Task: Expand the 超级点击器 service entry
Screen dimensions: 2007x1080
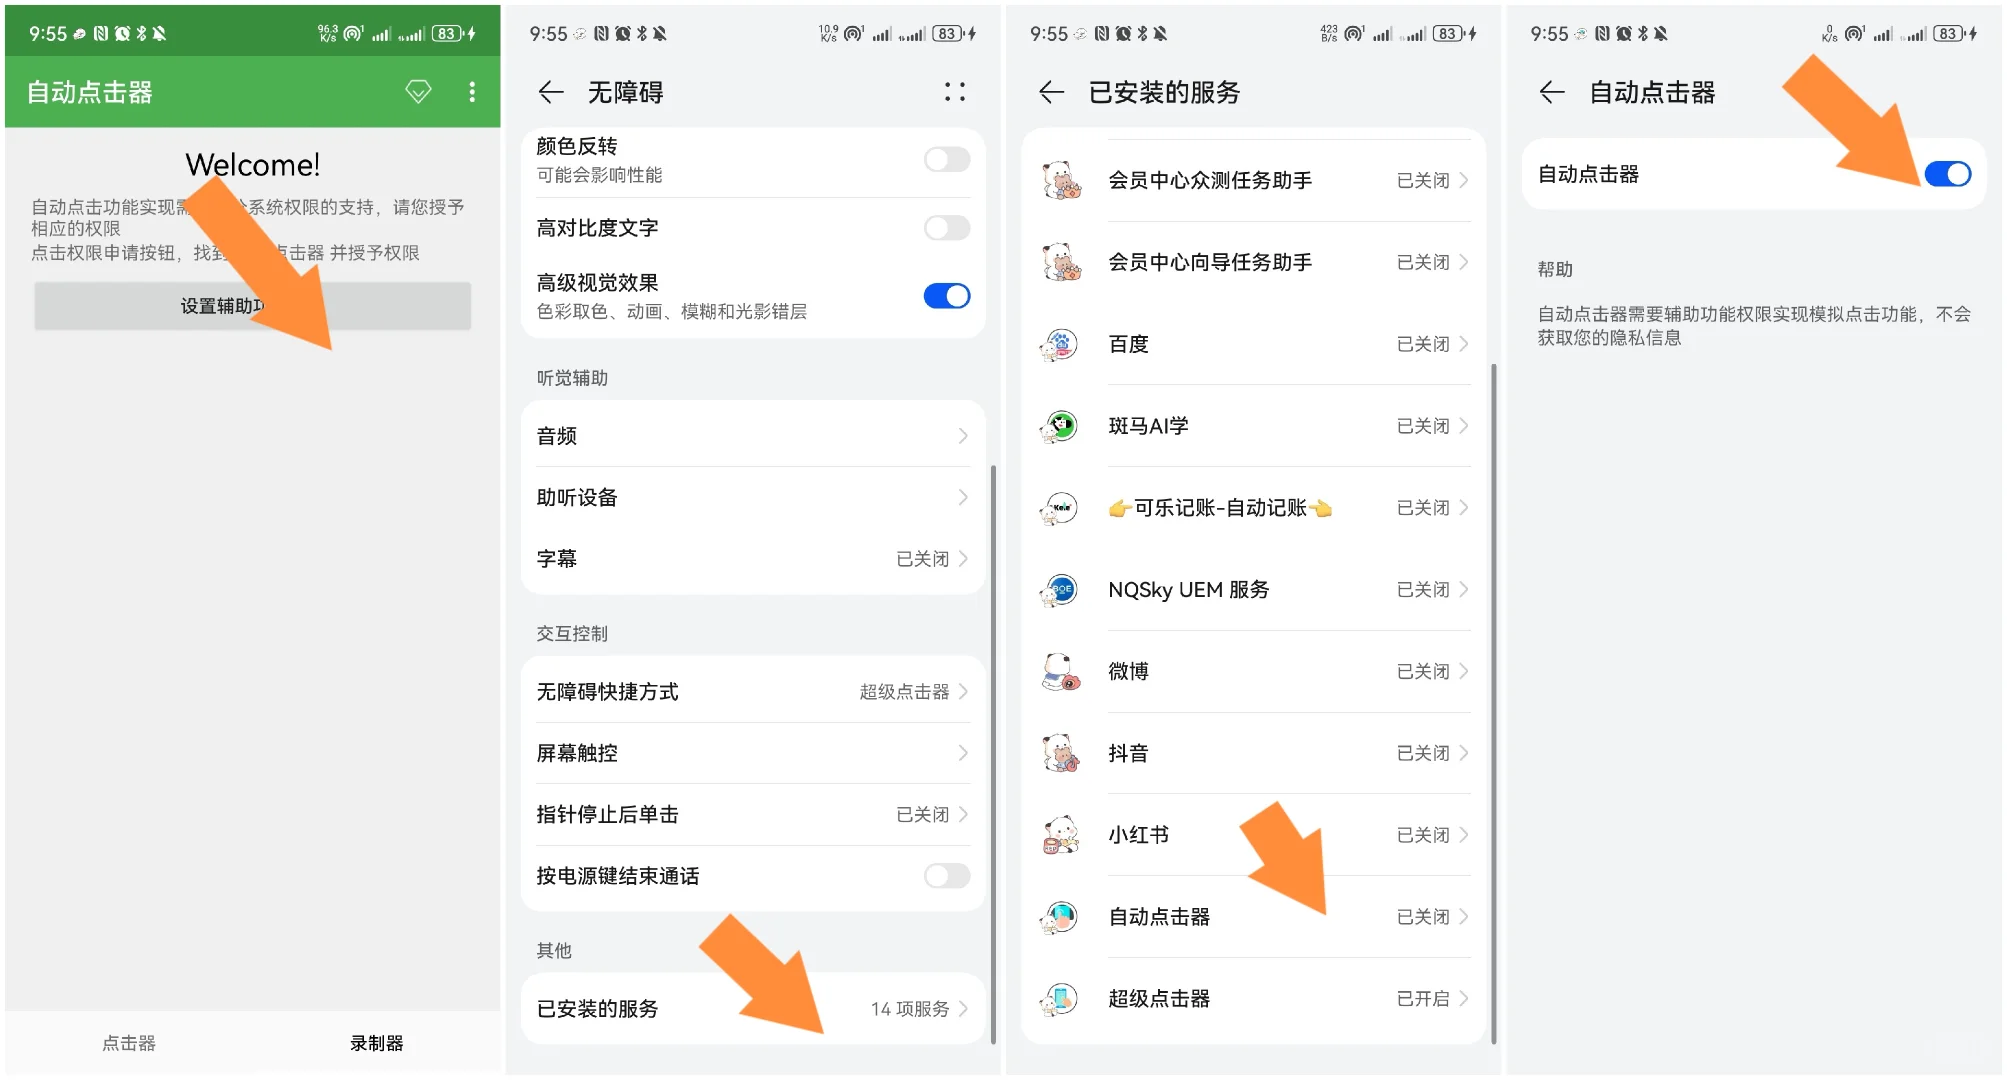Action: point(1250,997)
